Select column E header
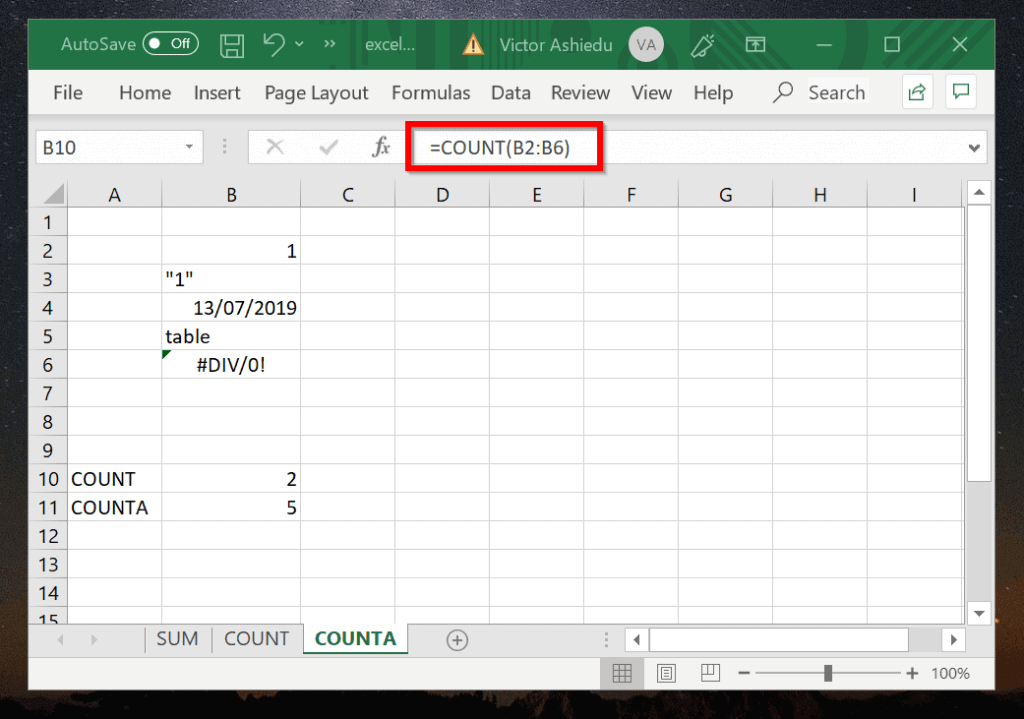This screenshot has width=1024, height=719. (x=537, y=195)
